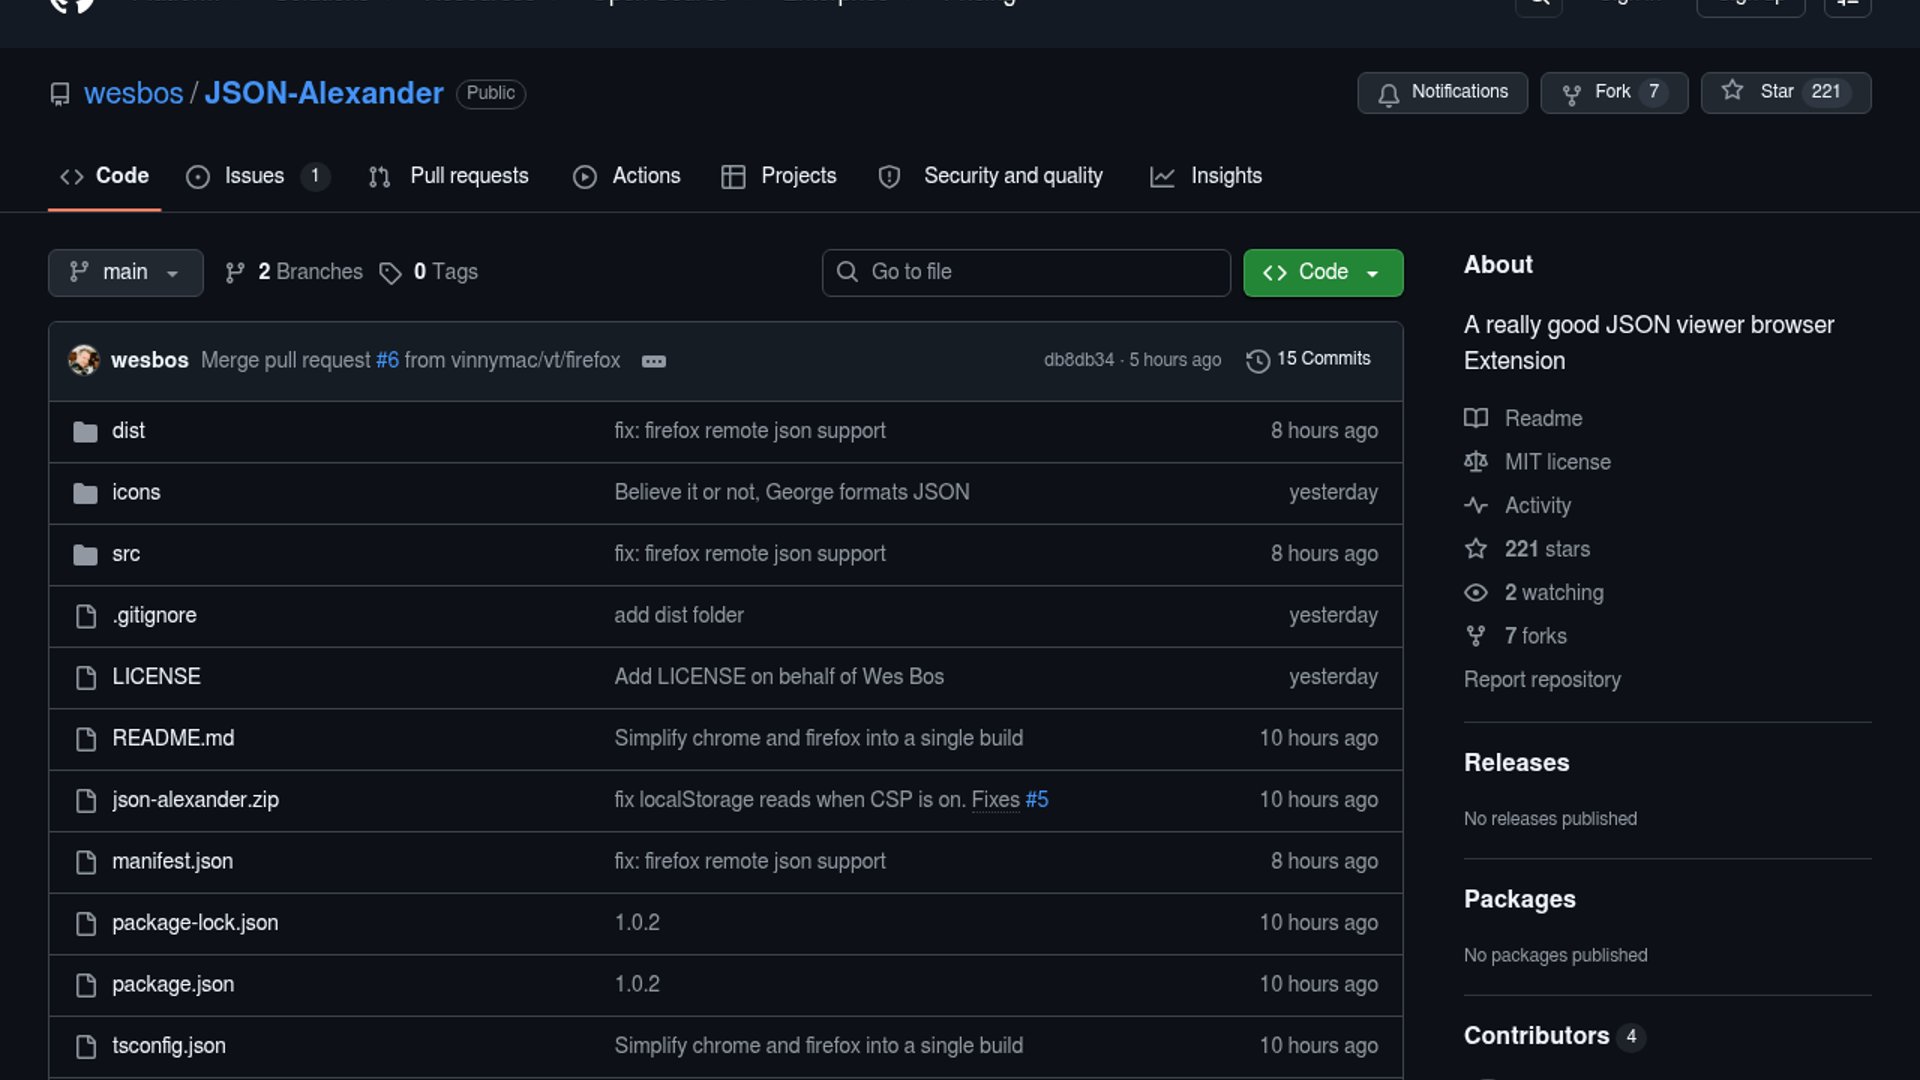Click the 2 watching eye icon
Image resolution: width=1920 pixels, height=1080 pixels.
coord(1476,593)
